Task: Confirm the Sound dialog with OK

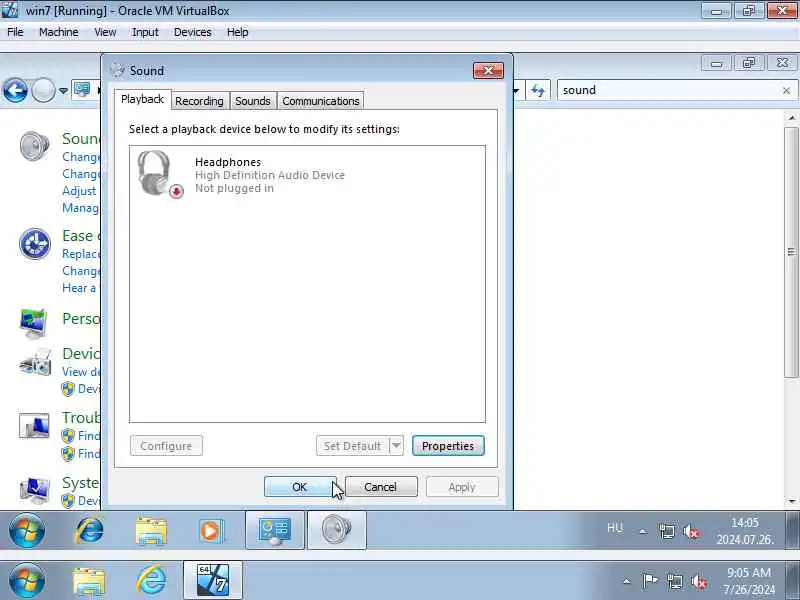Action: click(x=299, y=487)
